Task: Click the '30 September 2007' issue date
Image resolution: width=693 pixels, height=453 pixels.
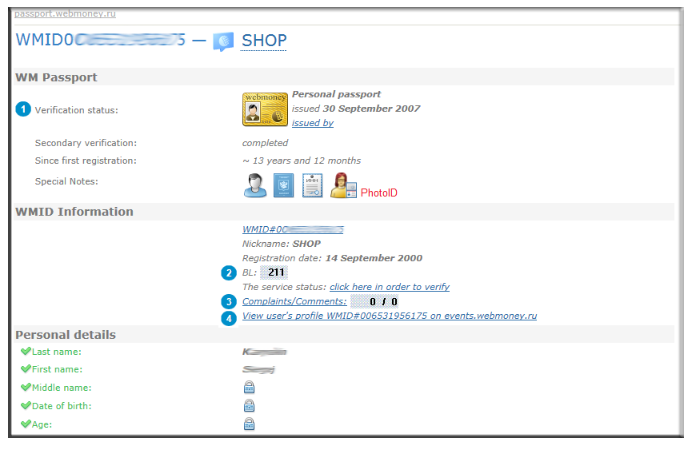Action: point(371,109)
